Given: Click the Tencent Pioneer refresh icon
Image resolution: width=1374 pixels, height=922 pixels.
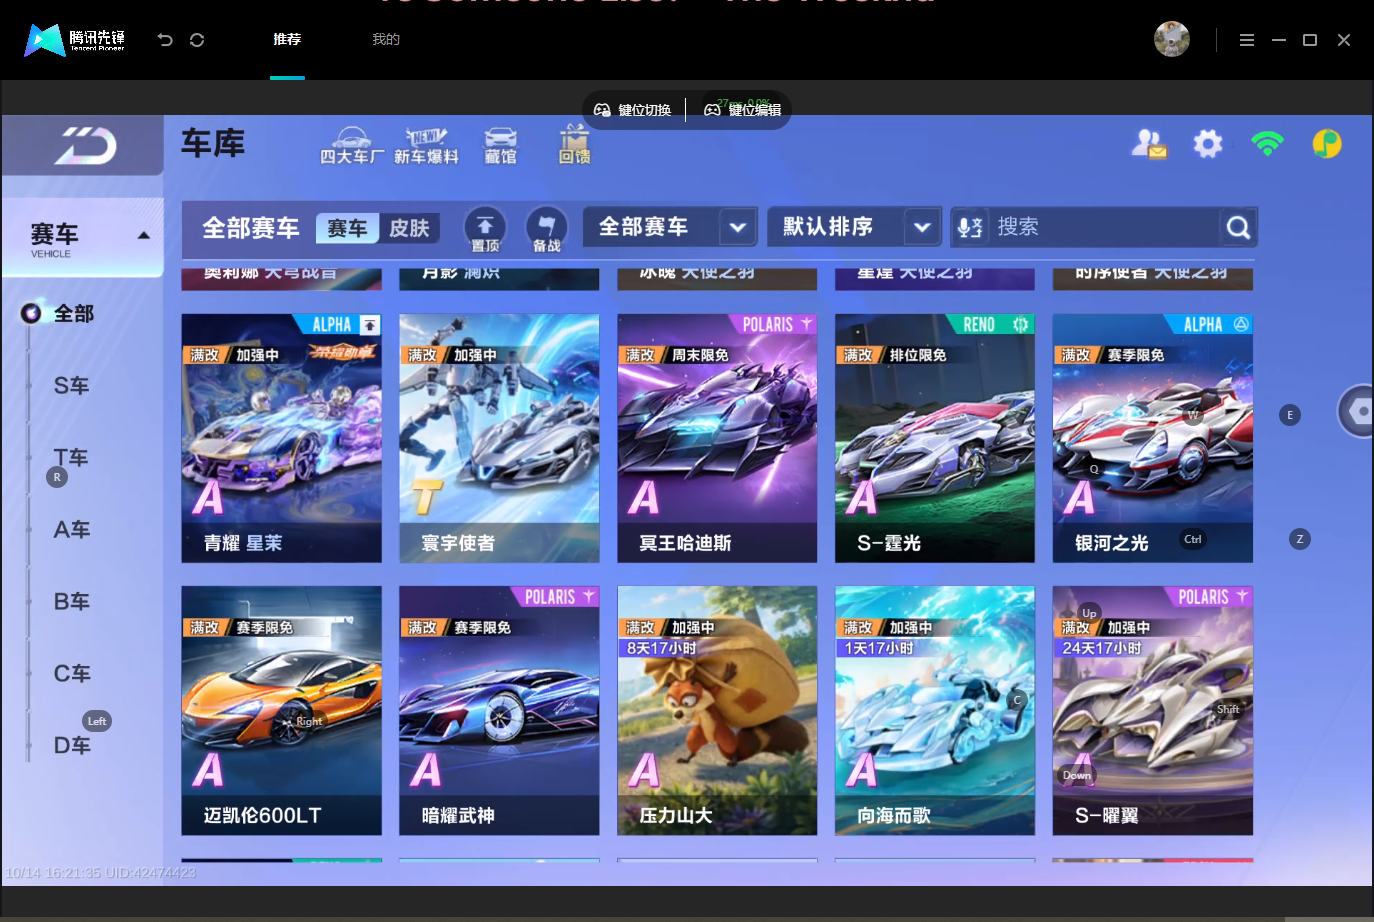Looking at the screenshot, I should pyautogui.click(x=197, y=40).
